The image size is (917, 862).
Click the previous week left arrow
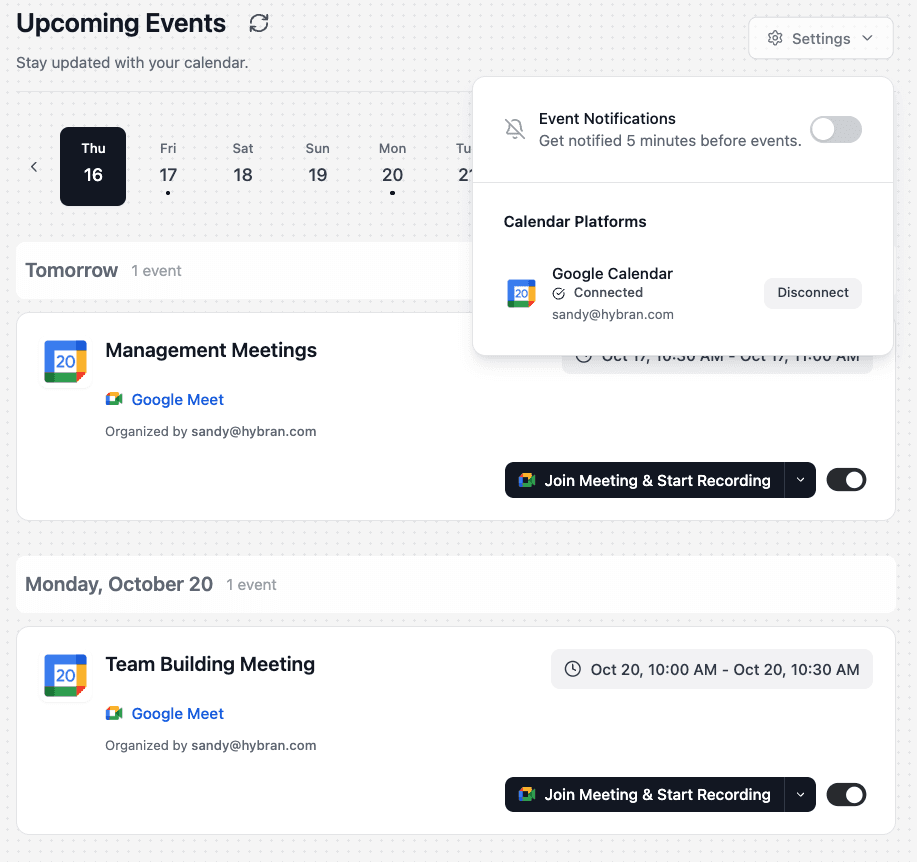coord(34,166)
